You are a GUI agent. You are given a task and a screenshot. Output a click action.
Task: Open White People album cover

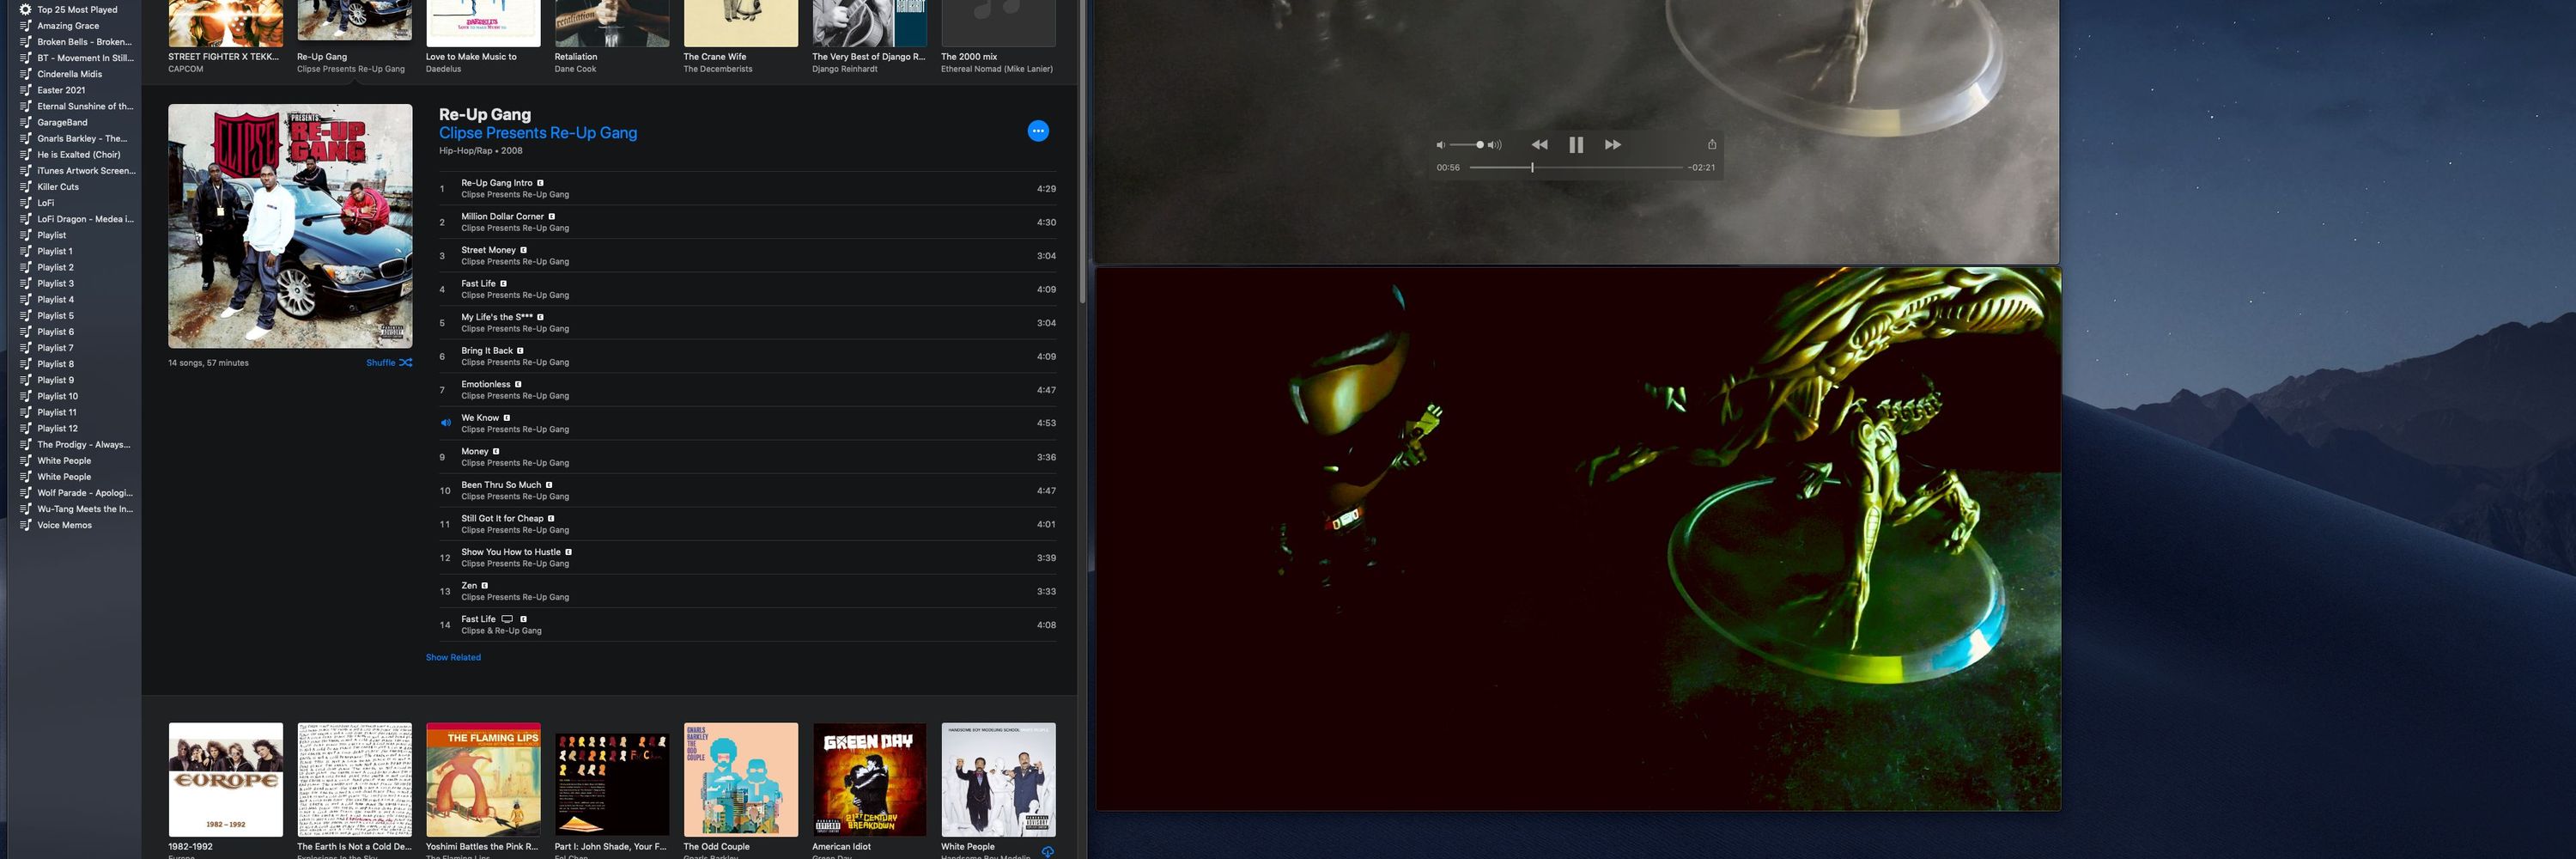click(x=998, y=780)
